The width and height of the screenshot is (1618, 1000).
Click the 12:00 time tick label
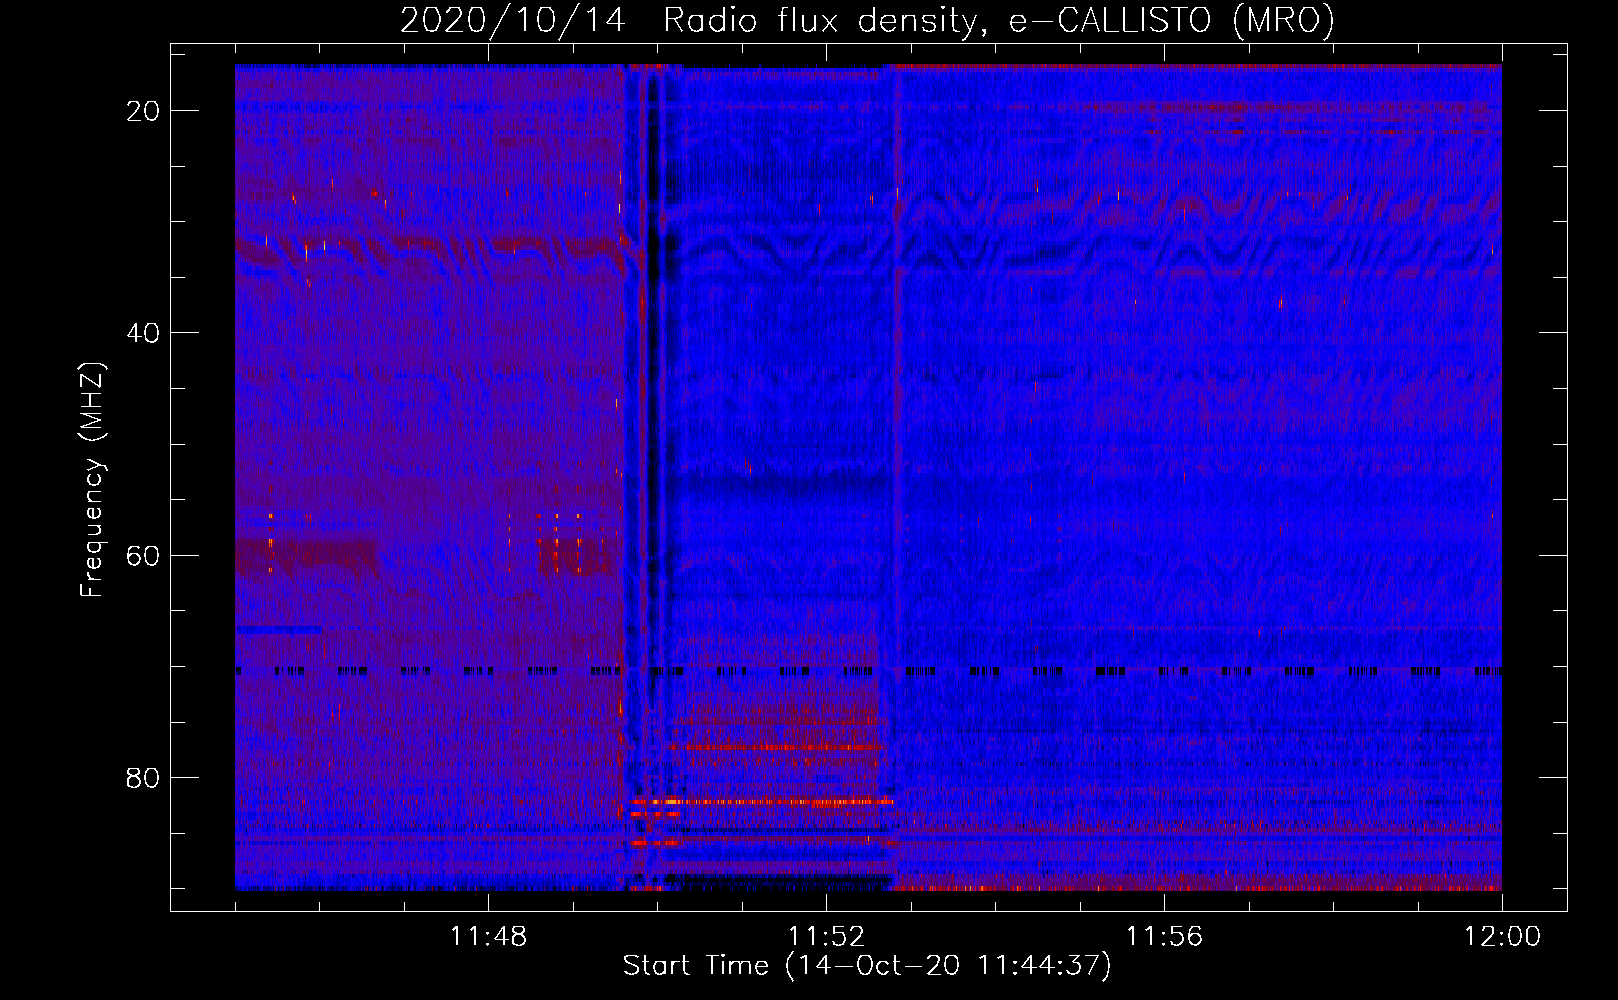[1502, 937]
